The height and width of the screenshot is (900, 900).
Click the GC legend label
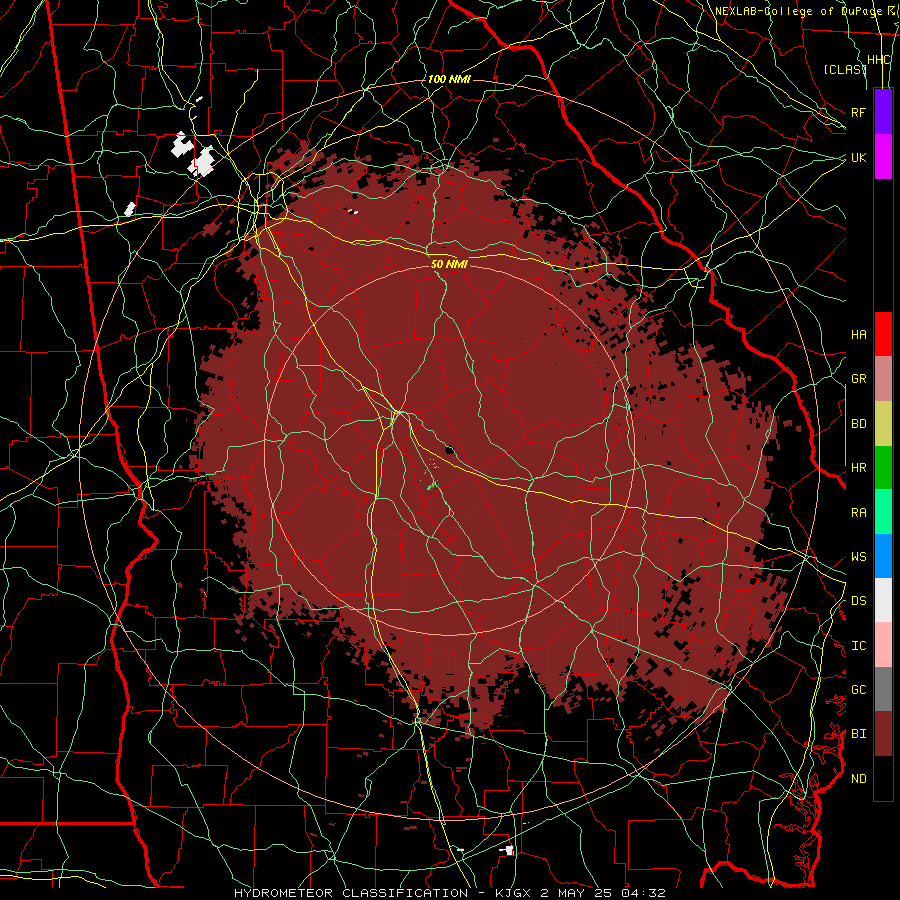tap(858, 690)
